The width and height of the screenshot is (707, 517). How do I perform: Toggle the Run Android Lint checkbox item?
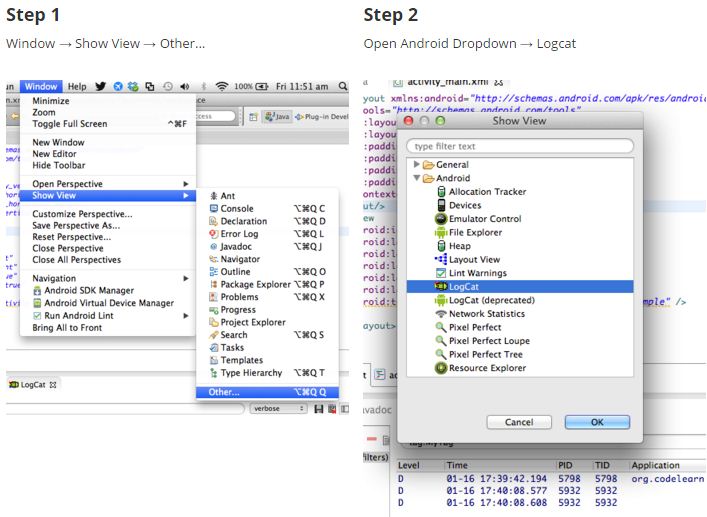[38, 316]
